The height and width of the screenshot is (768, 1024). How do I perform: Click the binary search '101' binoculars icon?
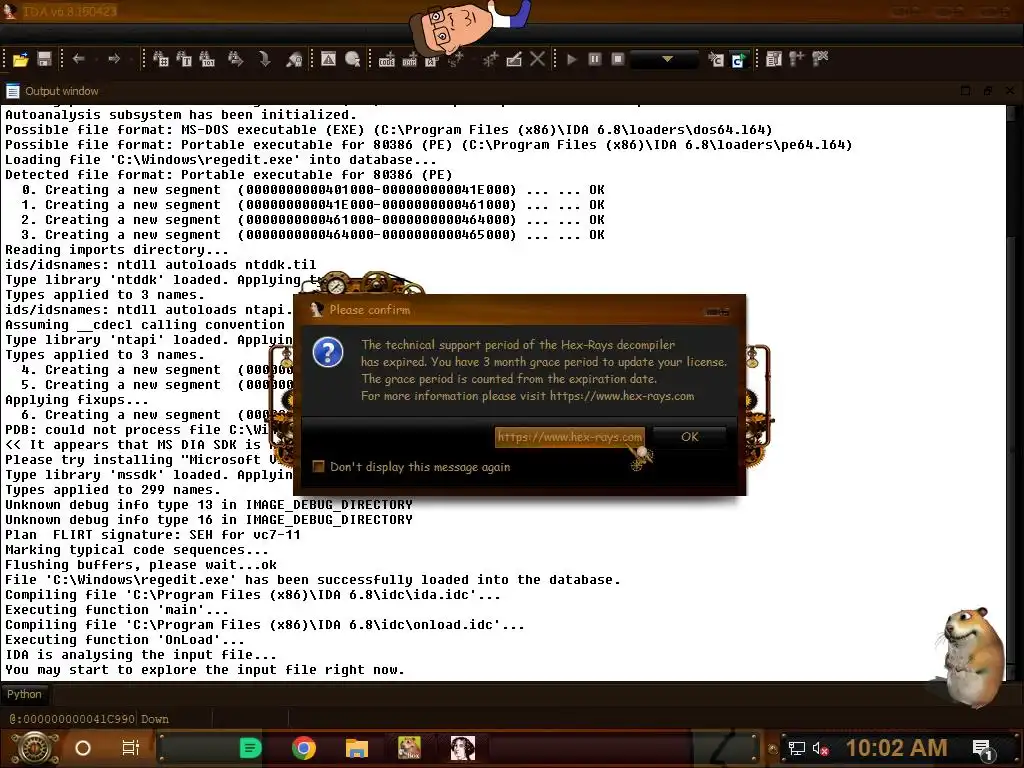point(207,59)
